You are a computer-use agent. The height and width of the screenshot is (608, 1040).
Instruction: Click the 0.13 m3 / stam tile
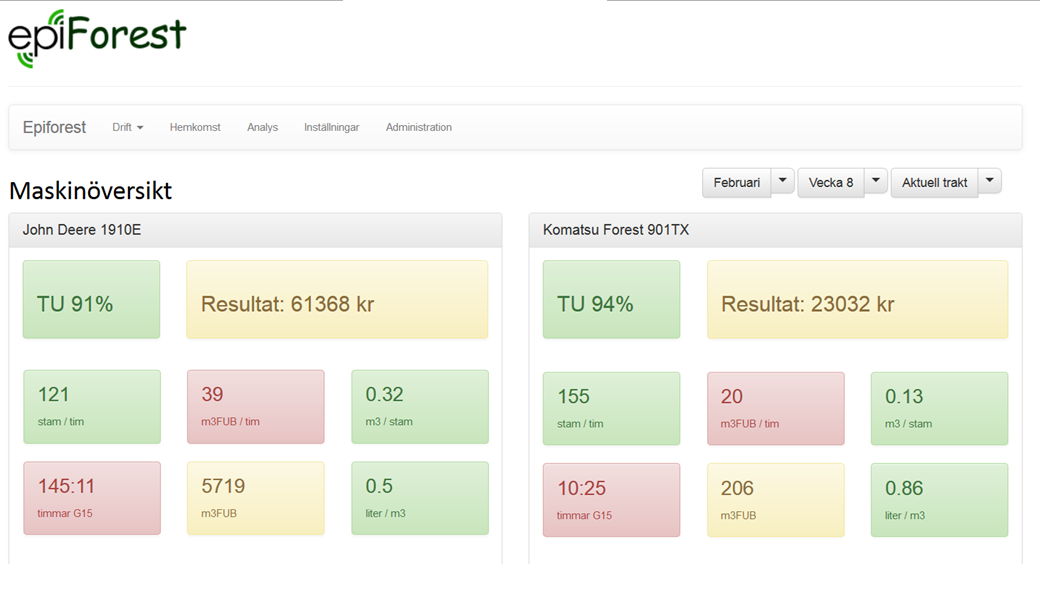tap(940, 408)
